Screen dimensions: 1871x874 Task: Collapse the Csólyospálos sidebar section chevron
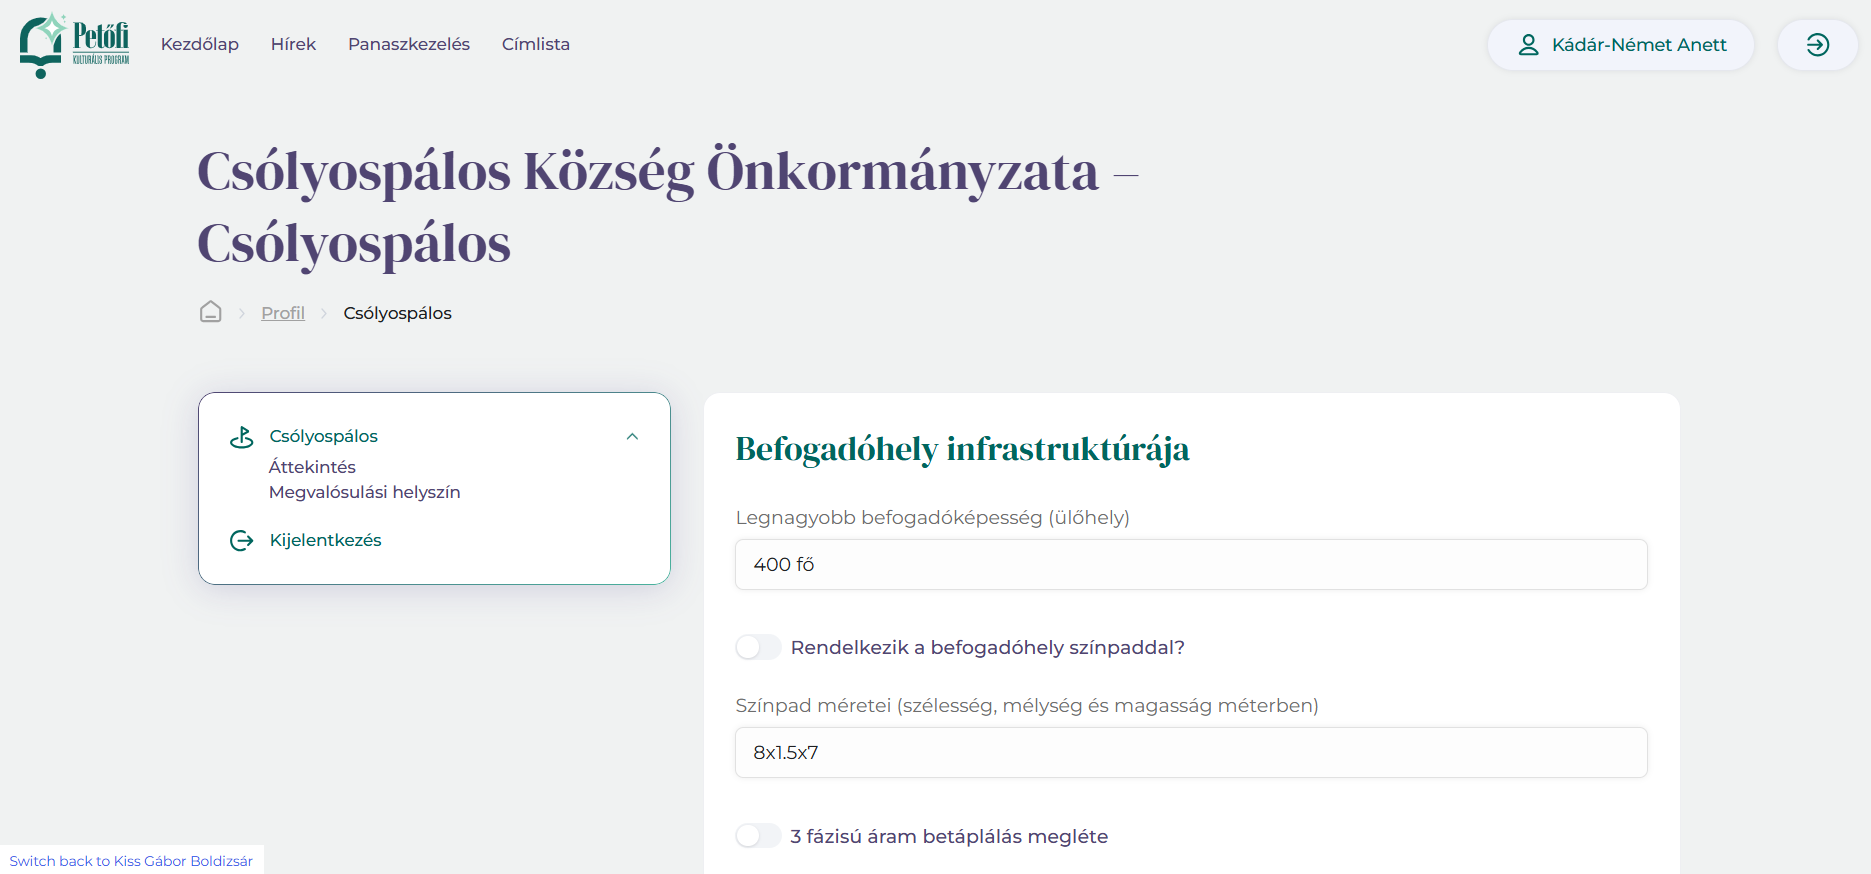click(632, 436)
